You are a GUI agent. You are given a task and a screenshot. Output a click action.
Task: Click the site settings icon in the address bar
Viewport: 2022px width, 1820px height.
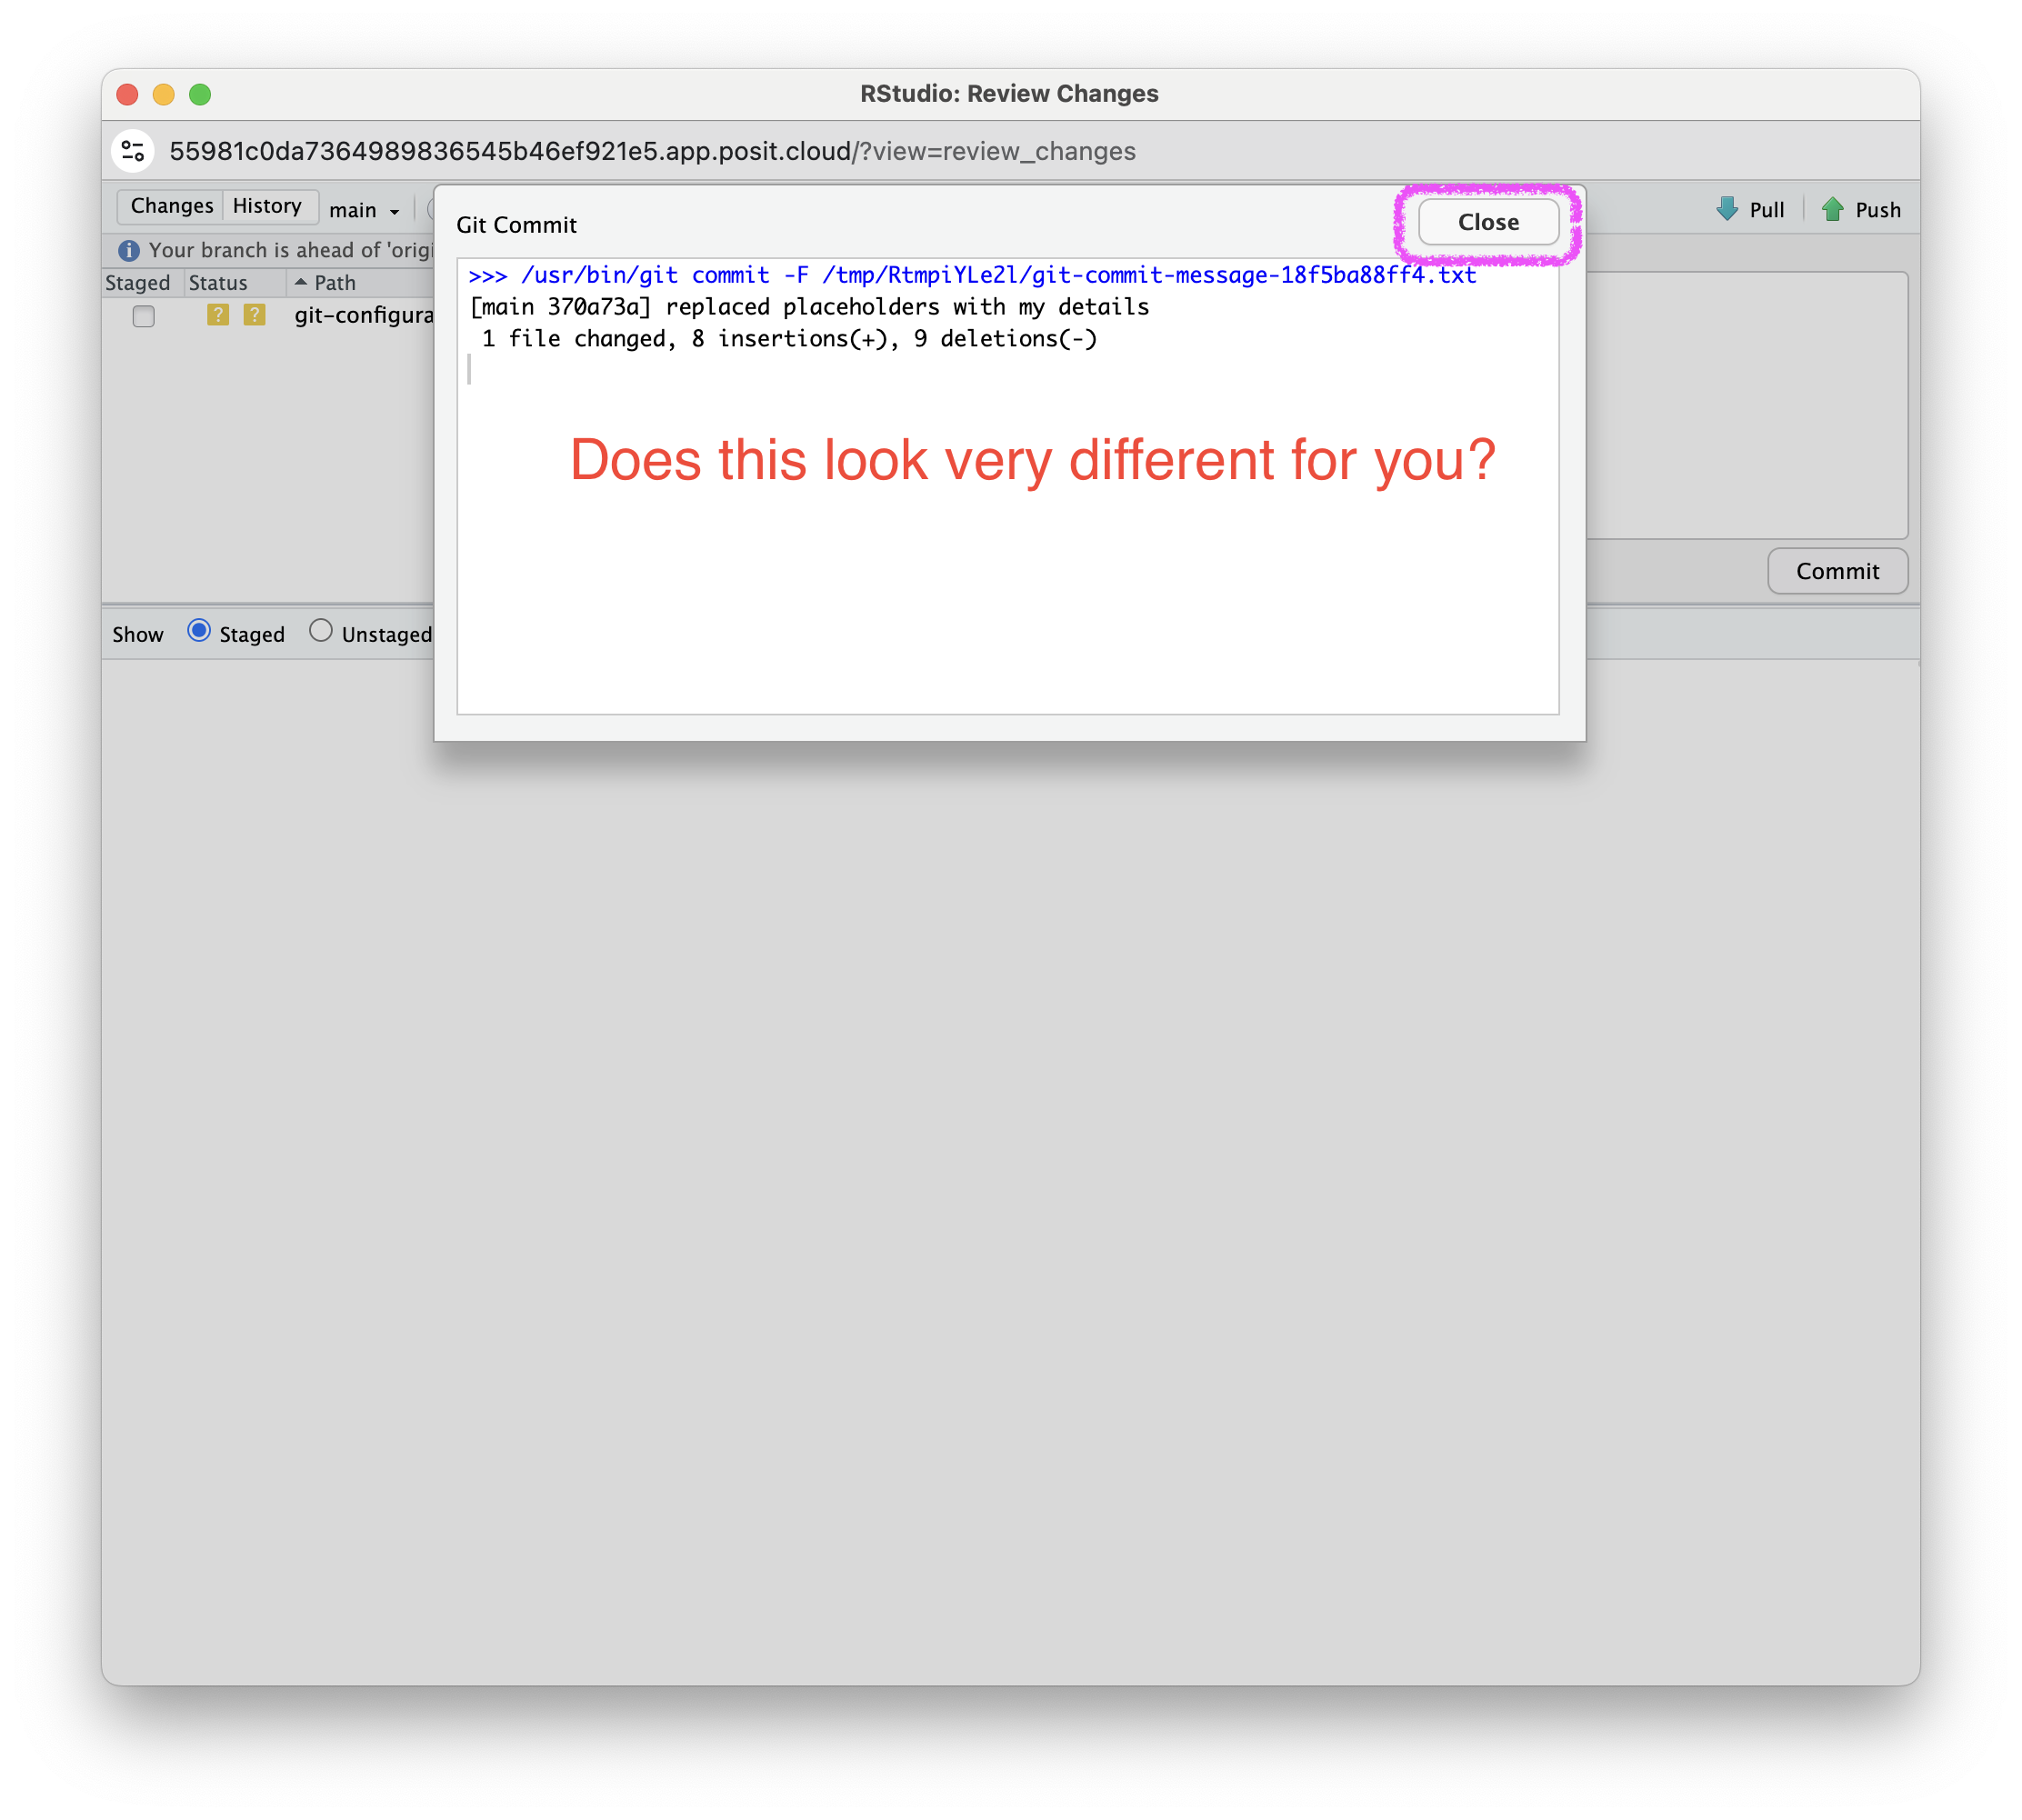(133, 151)
